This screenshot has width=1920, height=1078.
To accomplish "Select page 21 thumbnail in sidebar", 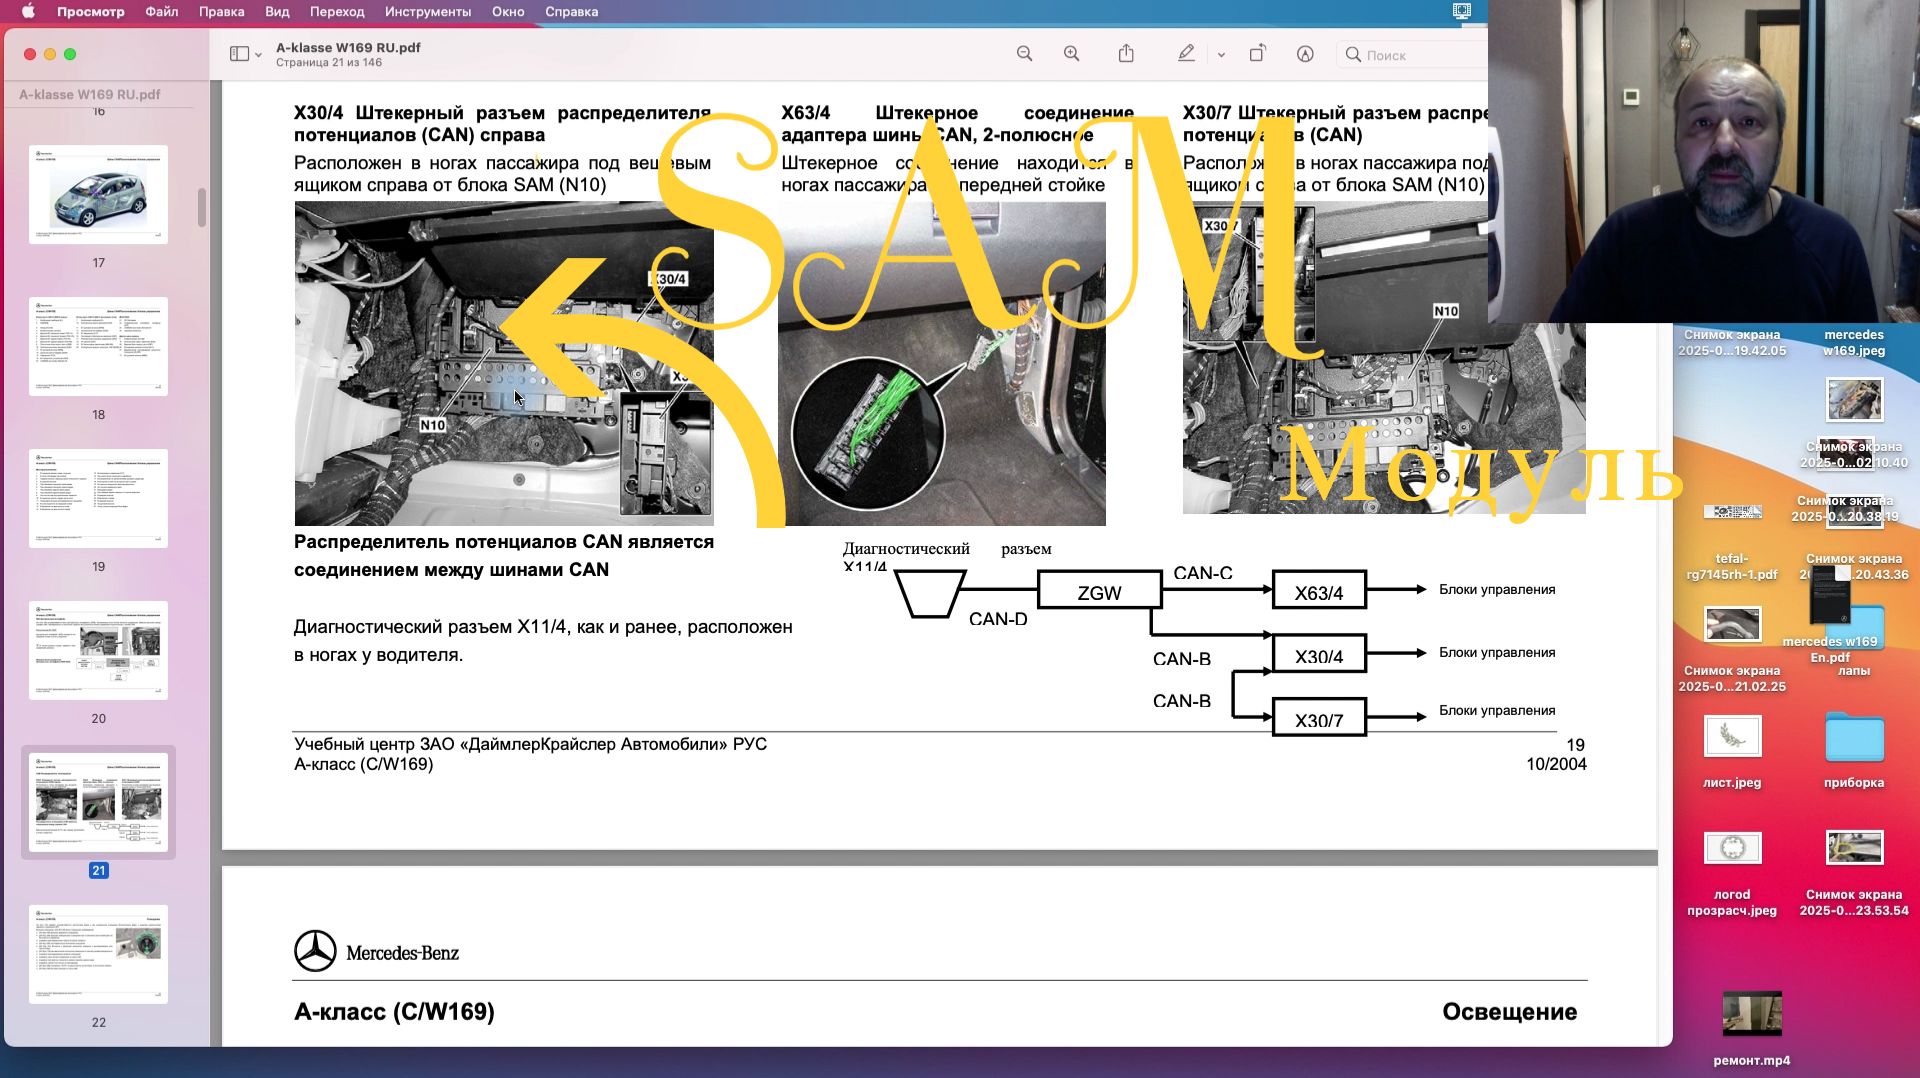I will point(98,803).
